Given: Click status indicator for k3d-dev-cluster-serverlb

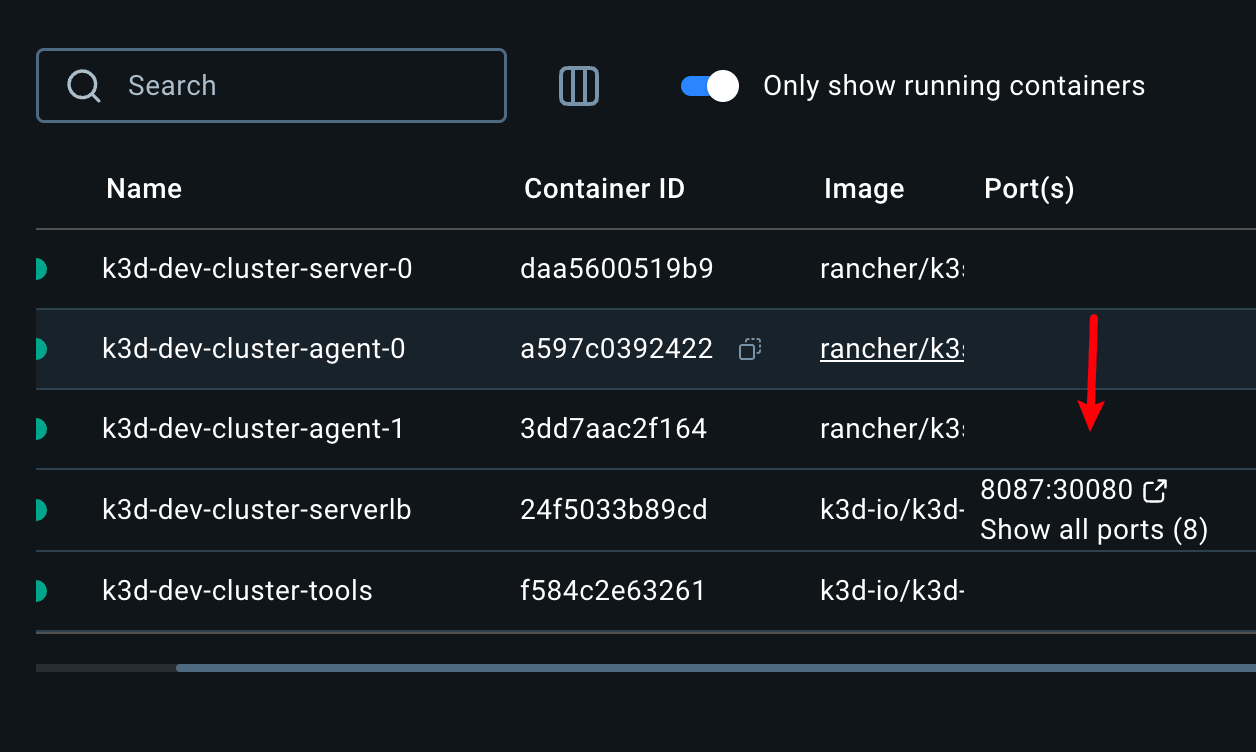Looking at the screenshot, I should point(41,510).
